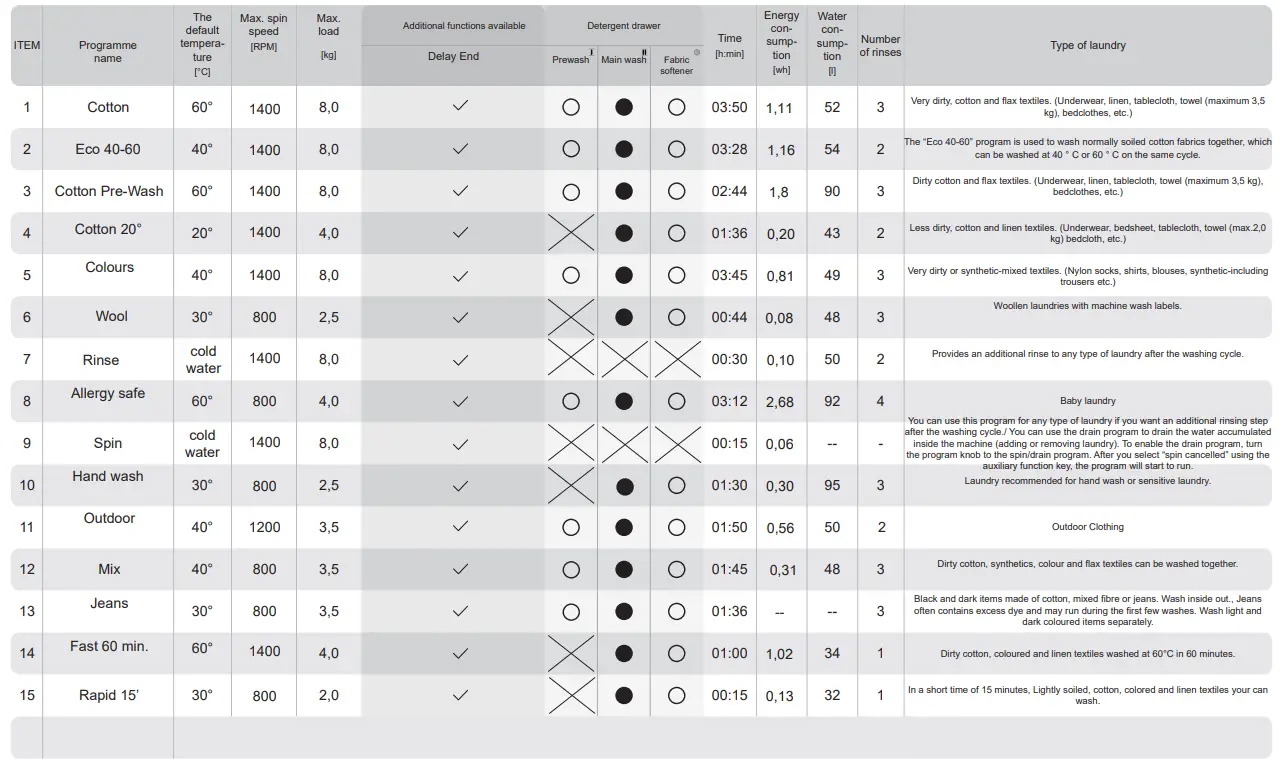Click the fabric softener circle for Rapid 15'

[677, 695]
